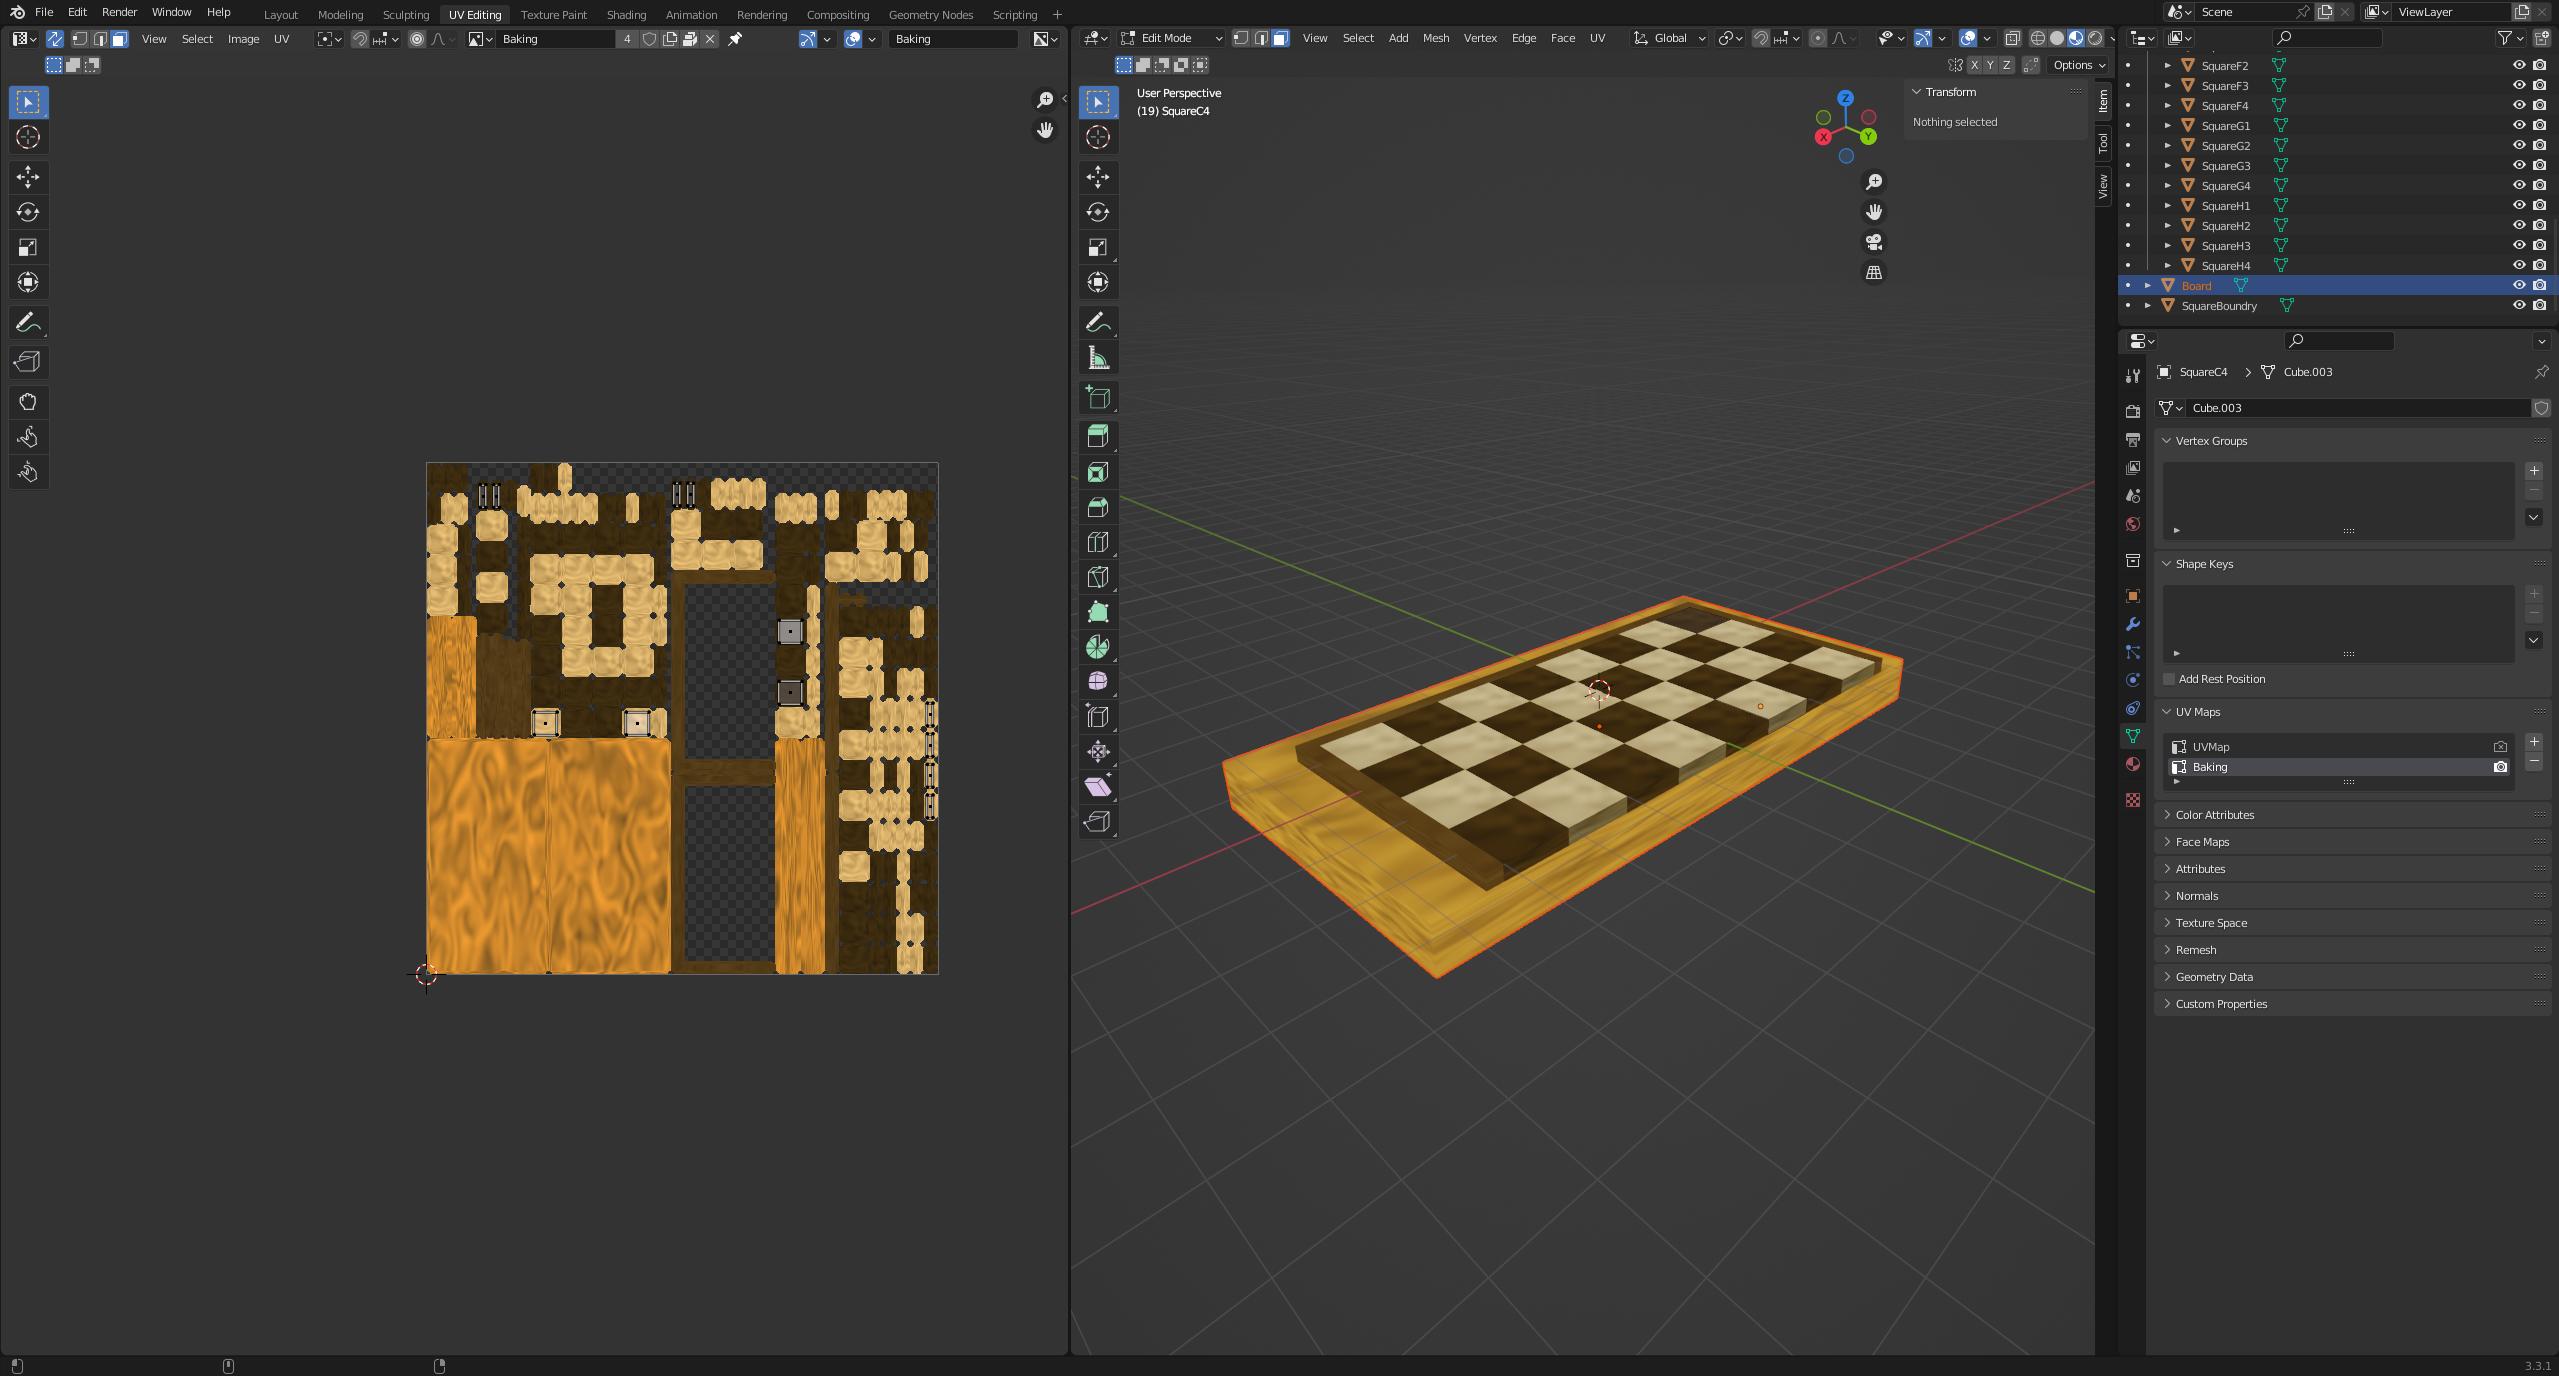Select the Measure tool

pyautogui.click(x=1098, y=359)
